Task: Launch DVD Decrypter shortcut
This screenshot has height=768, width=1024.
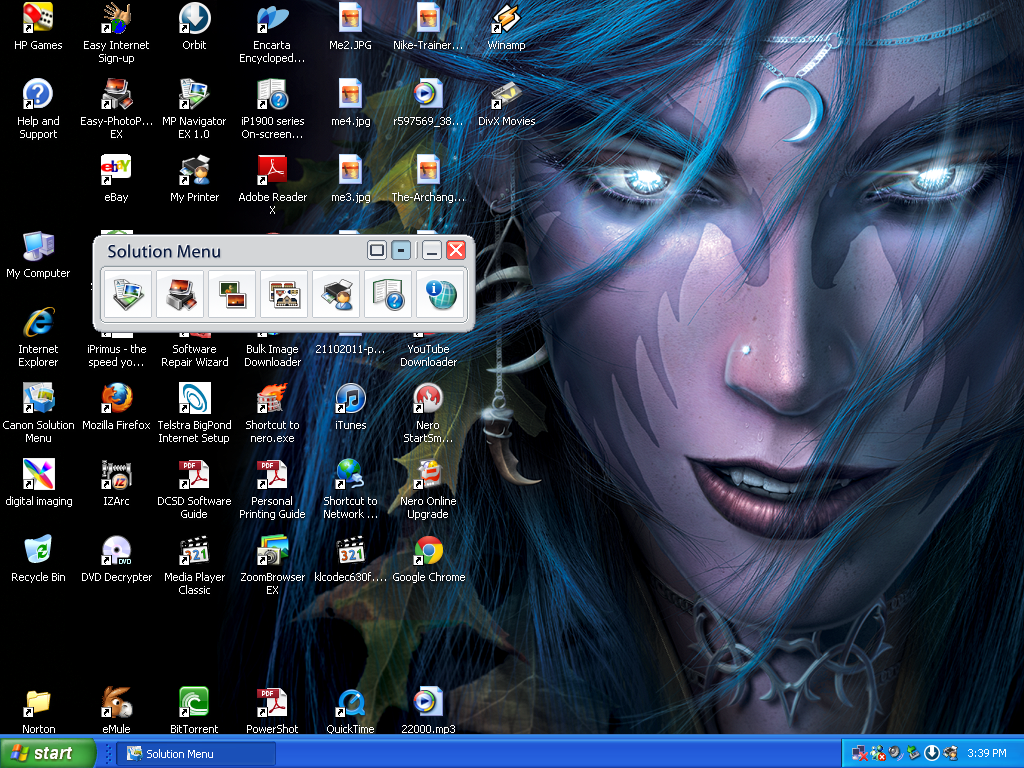Action: [116, 558]
